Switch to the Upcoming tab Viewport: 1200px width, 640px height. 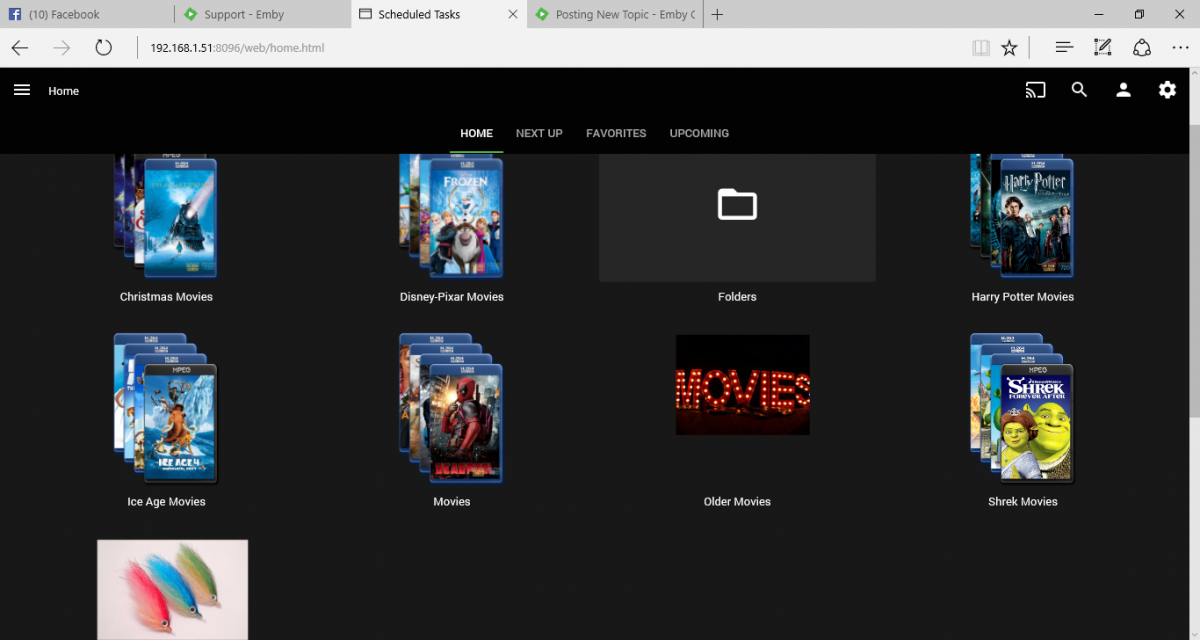pyautogui.click(x=699, y=133)
